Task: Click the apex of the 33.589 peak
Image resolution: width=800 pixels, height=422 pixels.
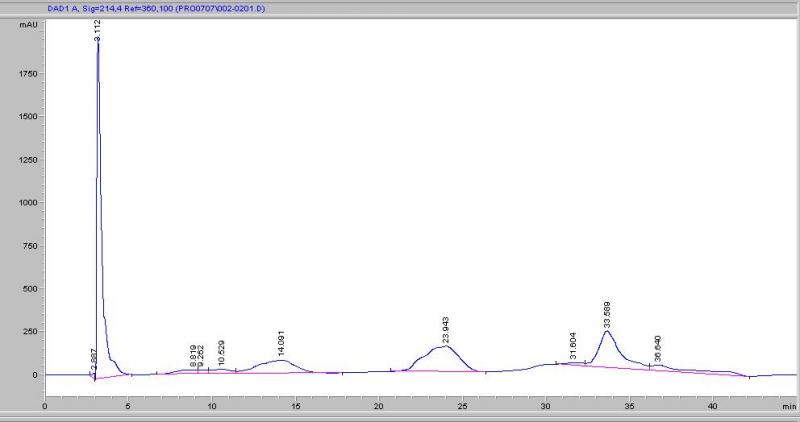Action: pos(606,331)
